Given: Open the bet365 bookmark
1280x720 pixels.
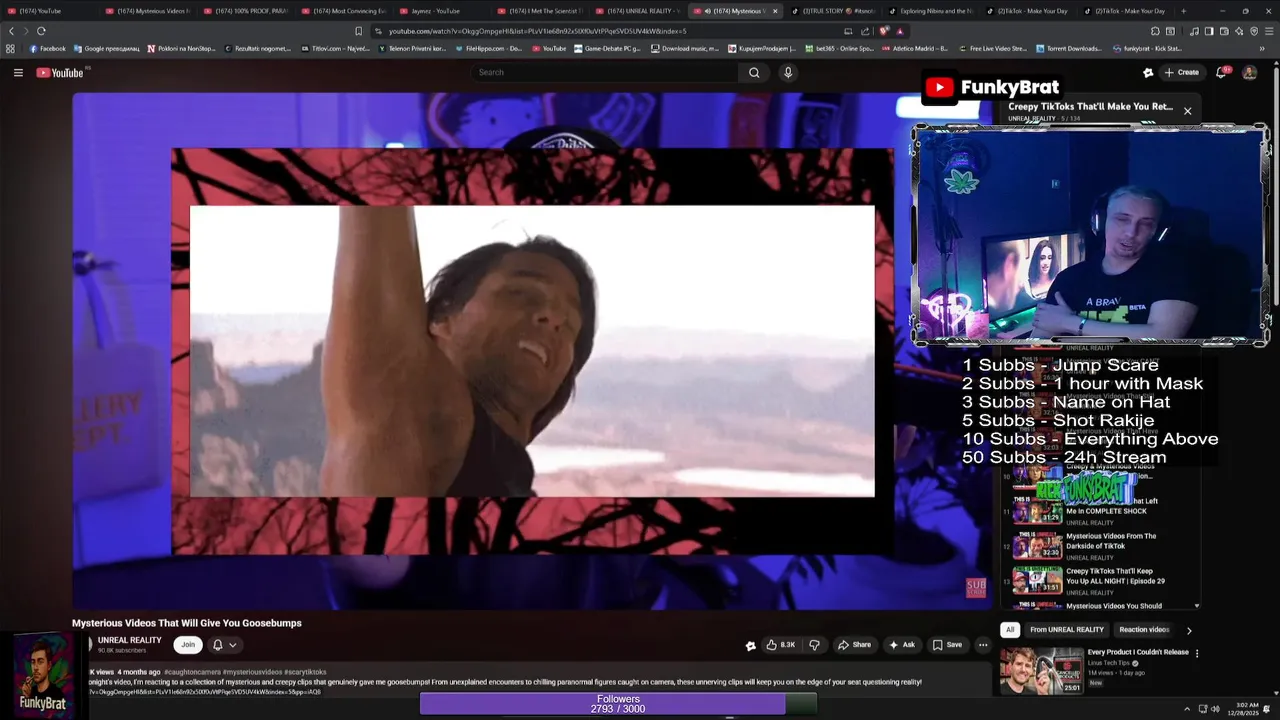Looking at the screenshot, I should click(840, 48).
